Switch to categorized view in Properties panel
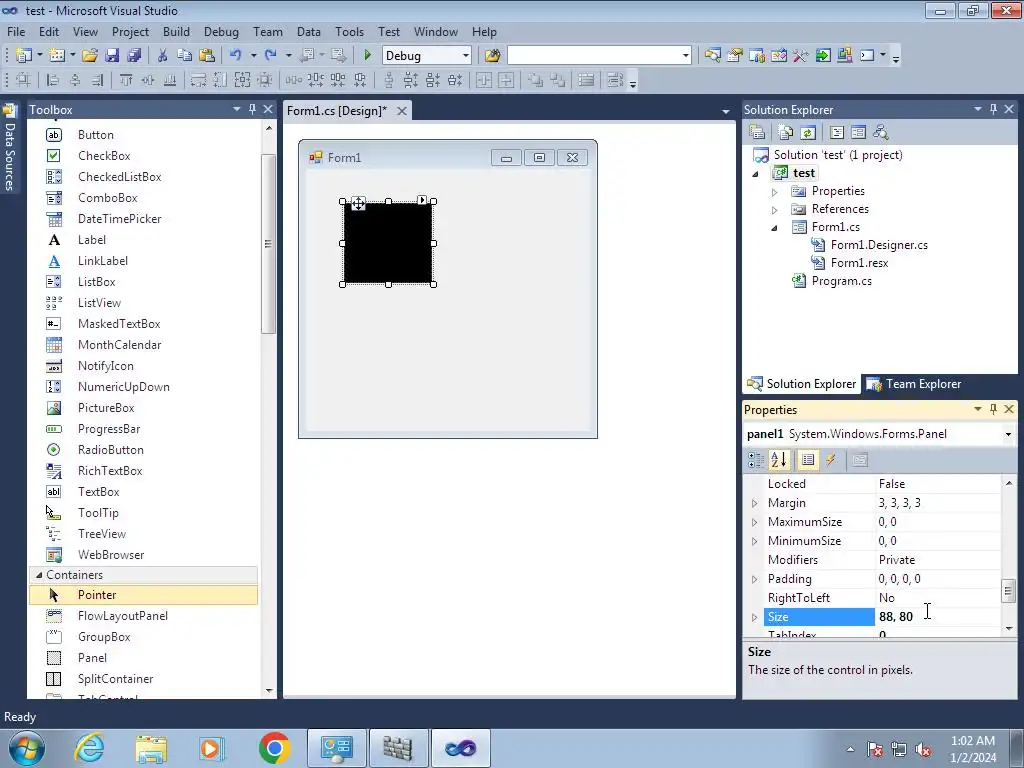This screenshot has width=1024, height=768. (756, 460)
